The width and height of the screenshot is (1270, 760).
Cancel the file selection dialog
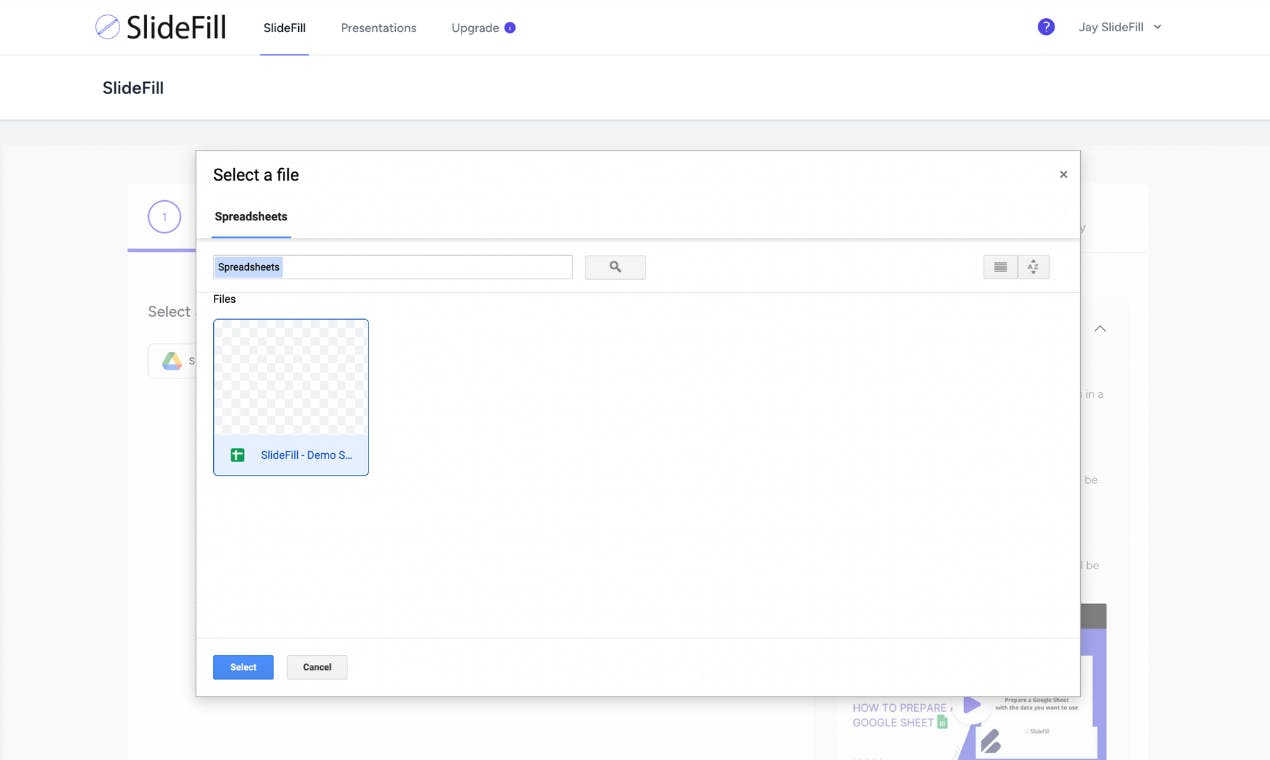[x=317, y=667]
